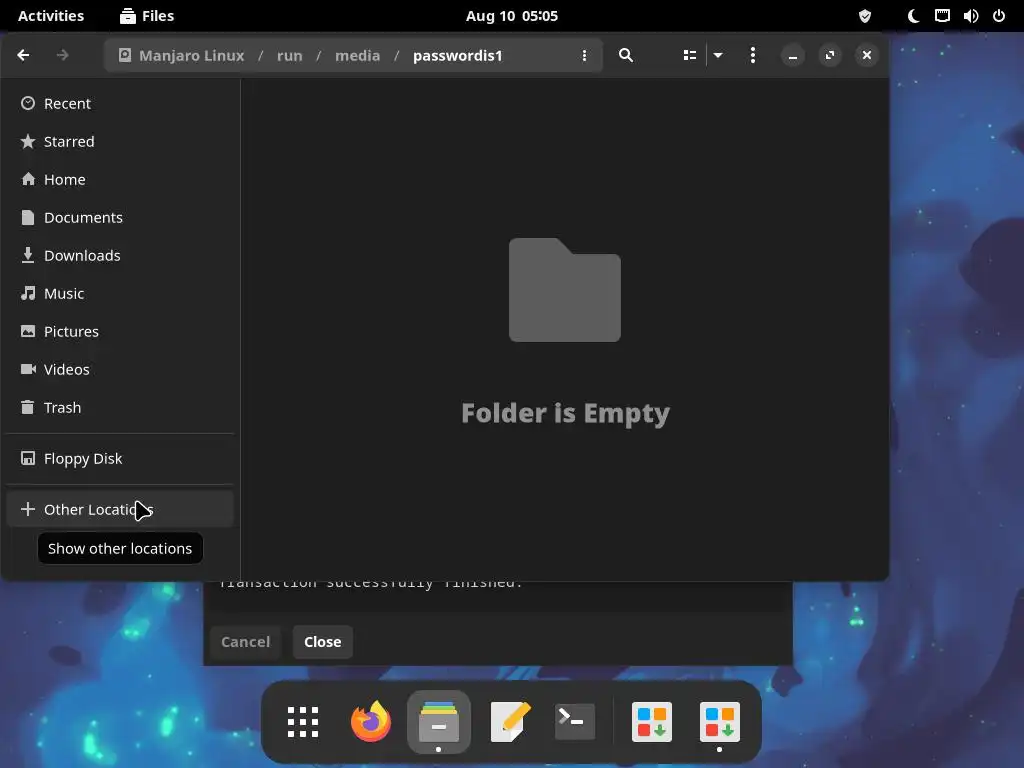
Task: Click the volume speaker icon
Action: click(970, 16)
